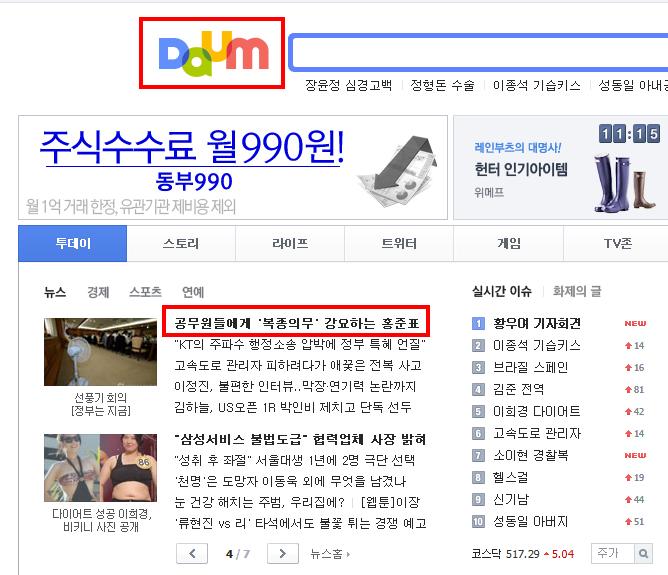Open trending issue 이종석 기습키스
668x575 pixels.
[x=537, y=345]
